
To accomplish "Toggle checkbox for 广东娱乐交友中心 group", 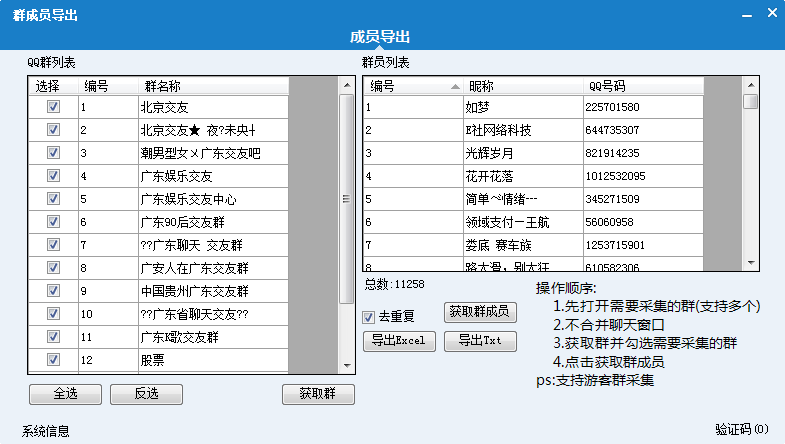I will coord(53,198).
